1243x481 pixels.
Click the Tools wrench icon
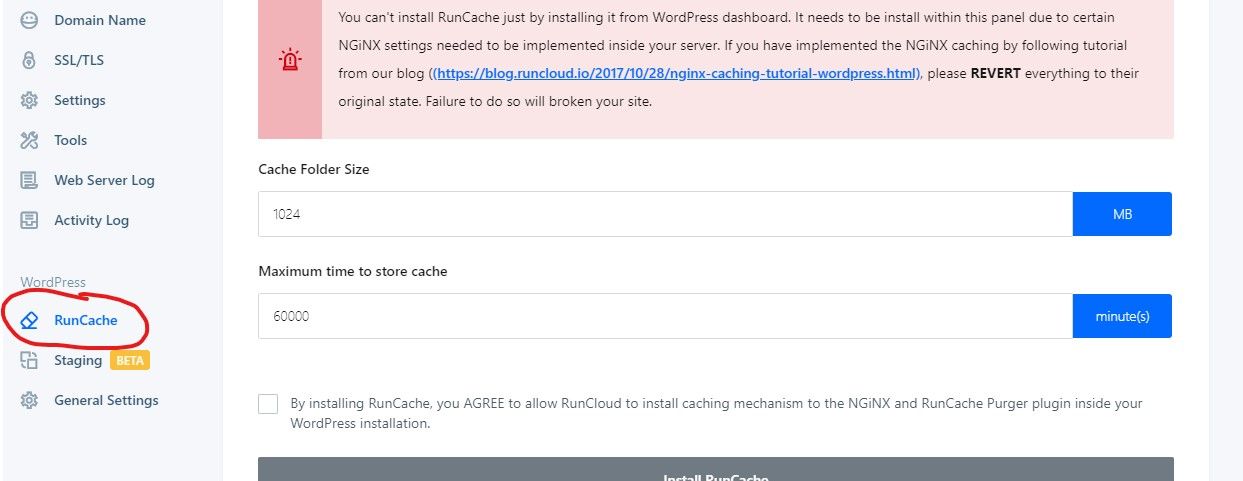coord(29,140)
